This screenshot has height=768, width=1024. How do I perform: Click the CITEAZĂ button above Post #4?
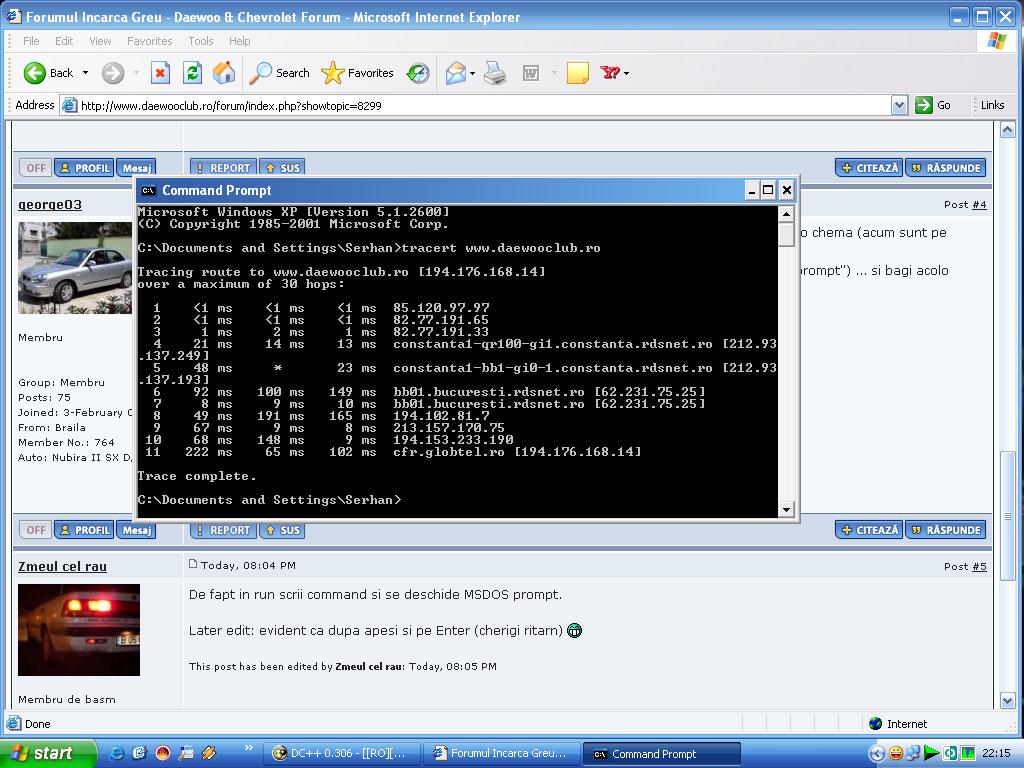(869, 168)
